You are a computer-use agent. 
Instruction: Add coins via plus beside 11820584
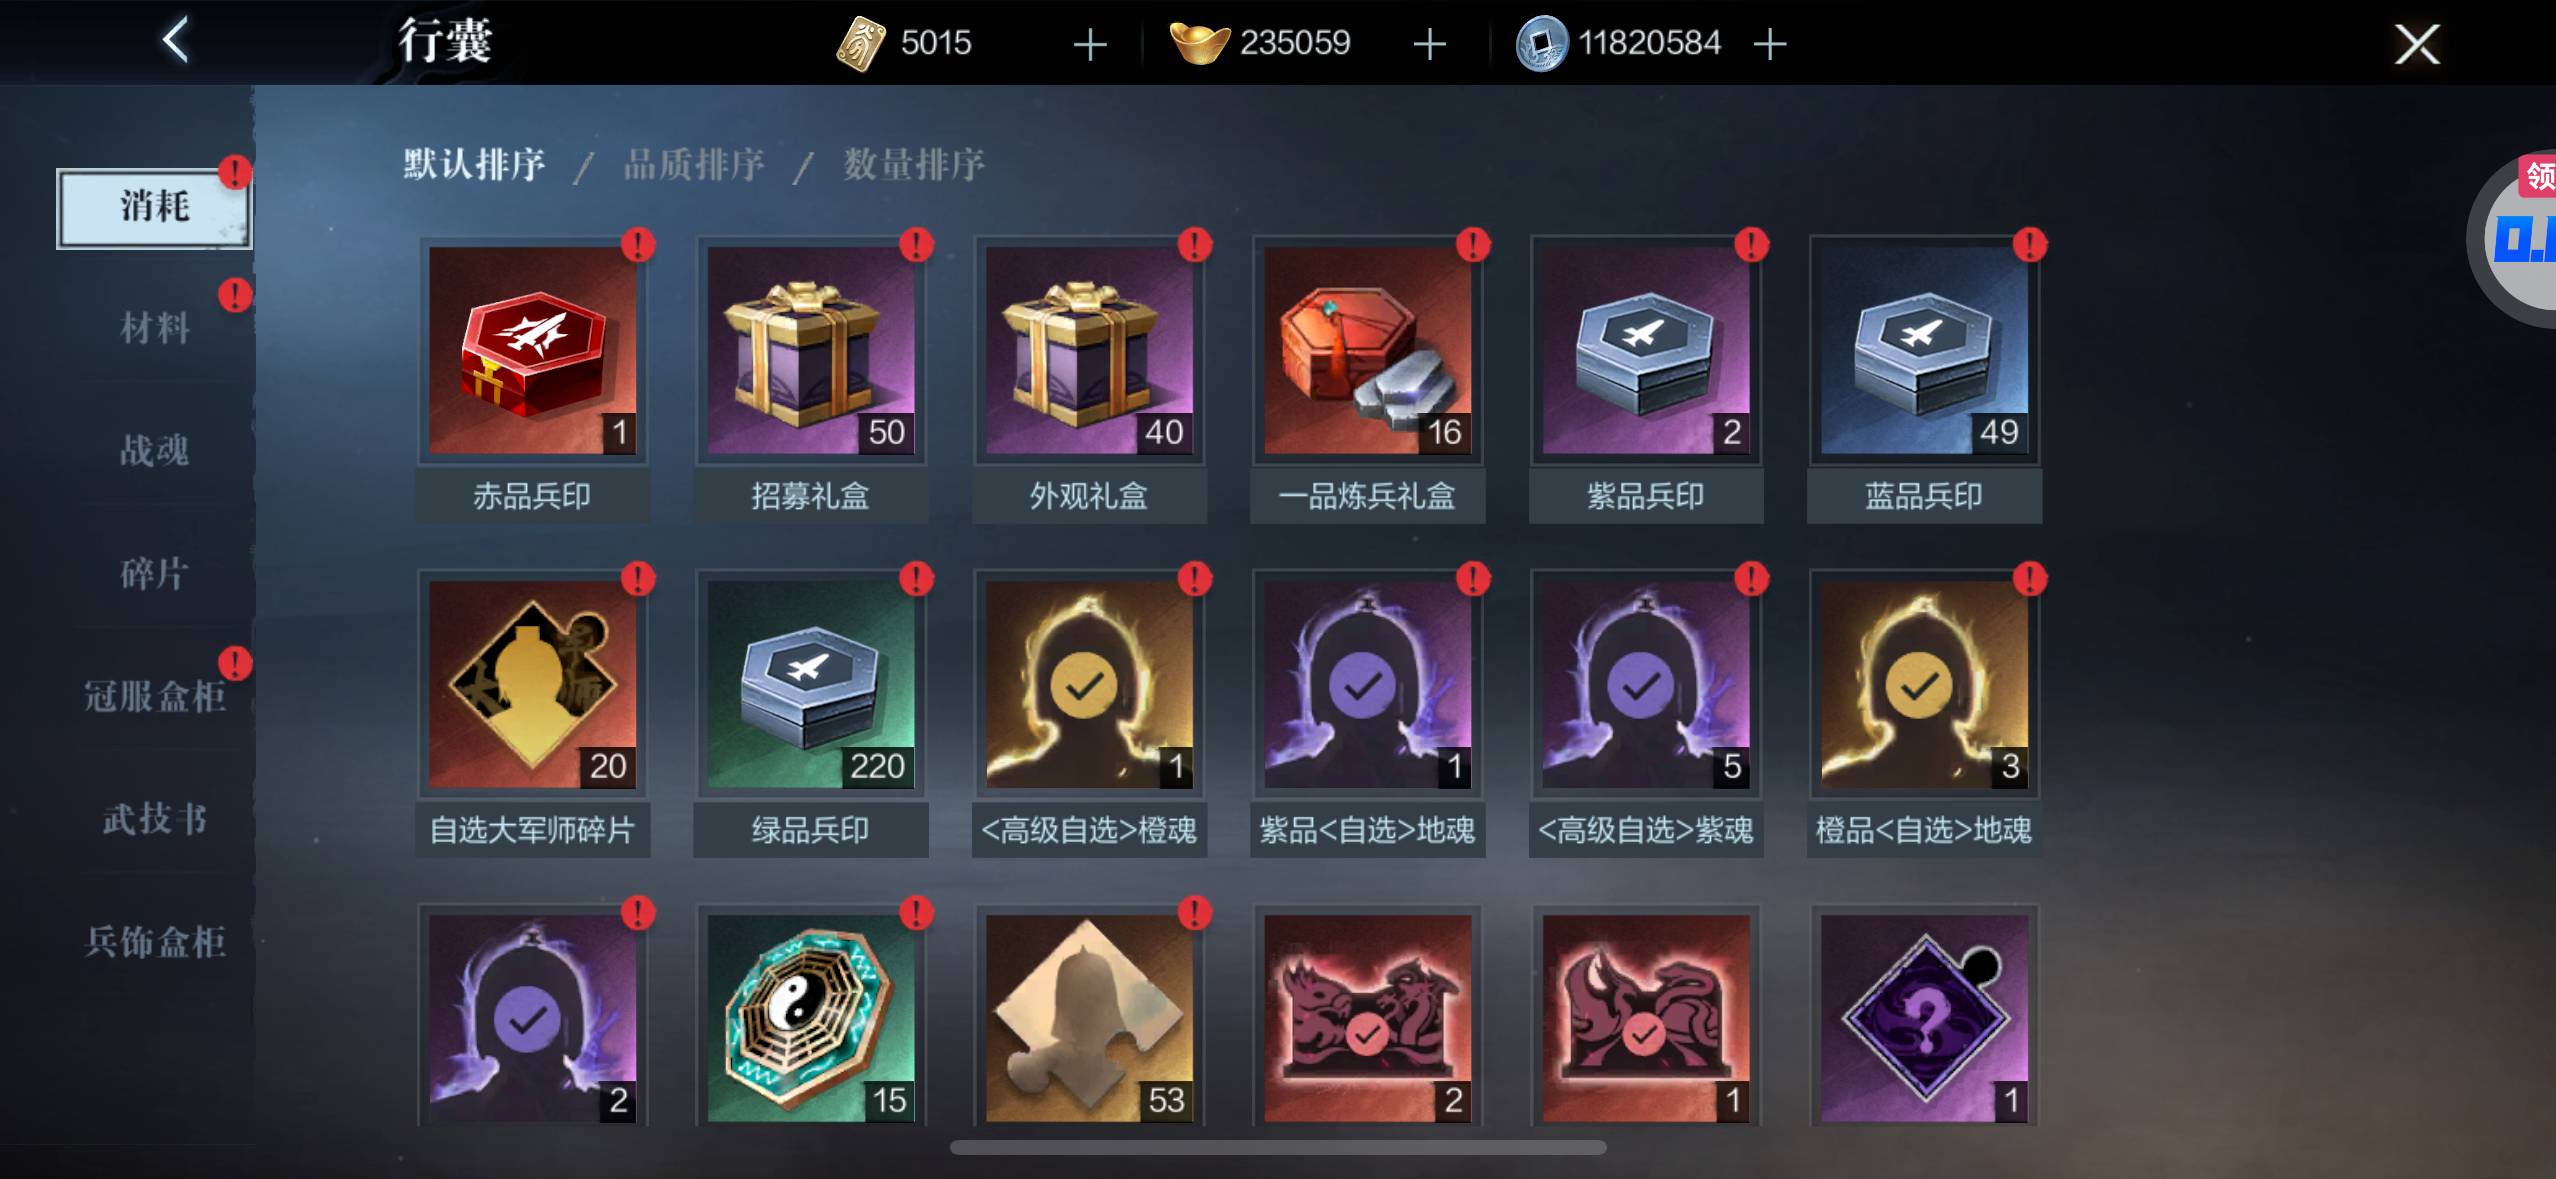coord(1770,44)
